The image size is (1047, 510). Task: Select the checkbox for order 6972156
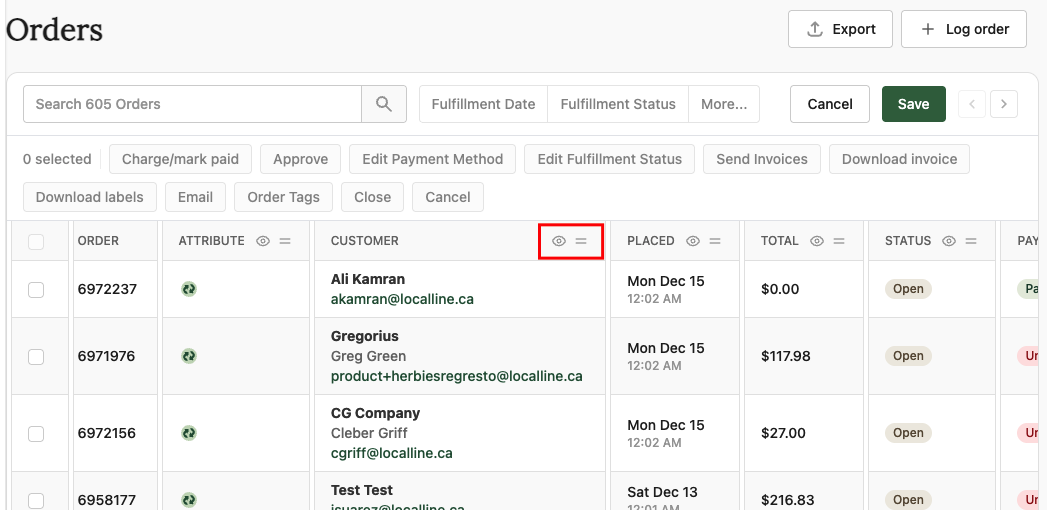[36, 433]
